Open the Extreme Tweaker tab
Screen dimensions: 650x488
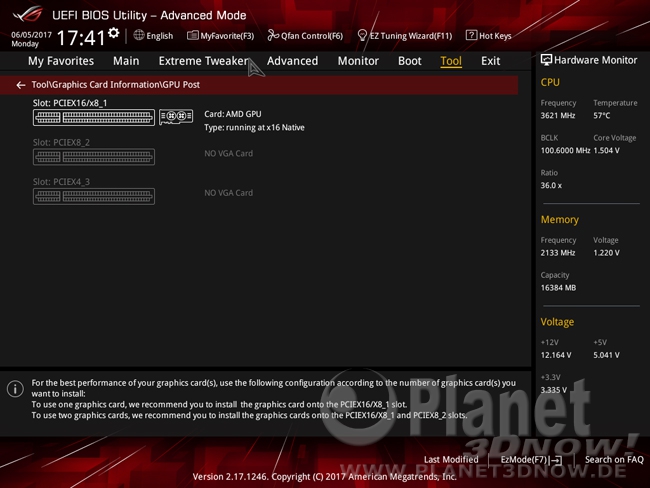point(203,61)
